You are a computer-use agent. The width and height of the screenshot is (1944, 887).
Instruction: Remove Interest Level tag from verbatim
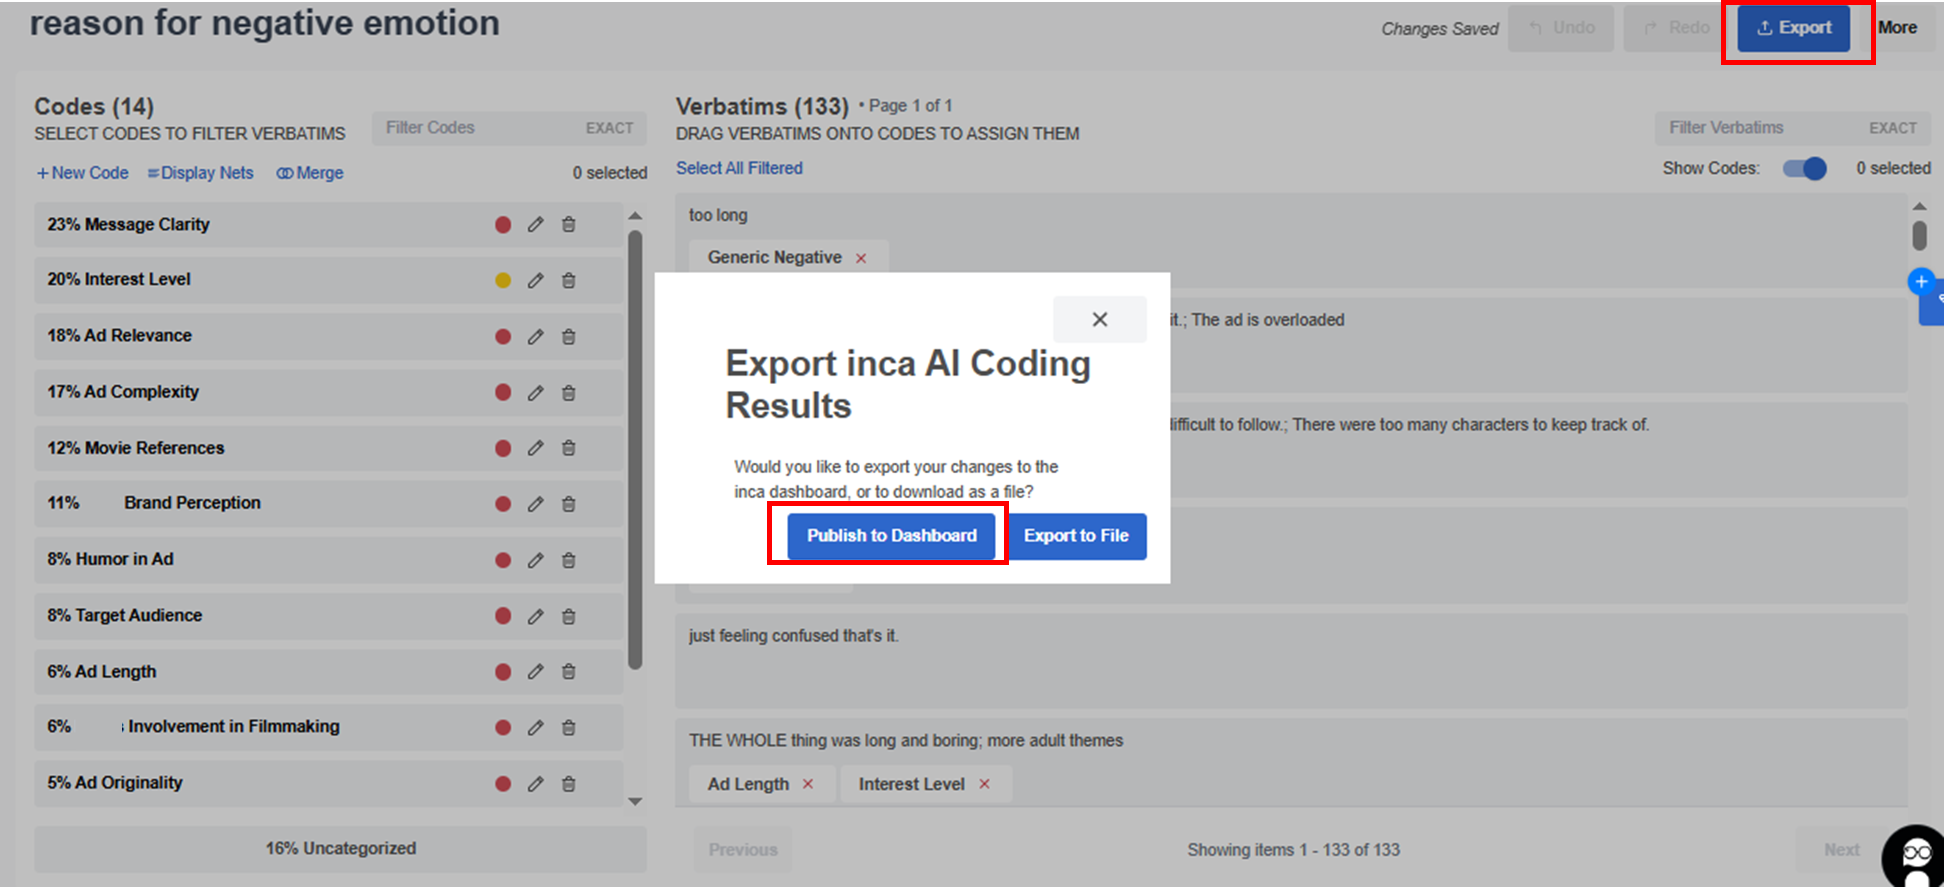(984, 784)
